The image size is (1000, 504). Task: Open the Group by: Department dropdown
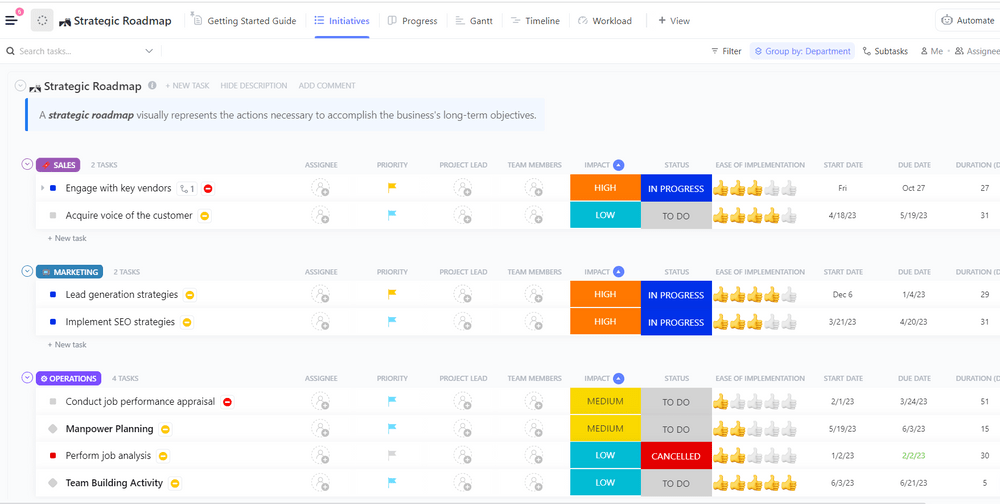802,51
